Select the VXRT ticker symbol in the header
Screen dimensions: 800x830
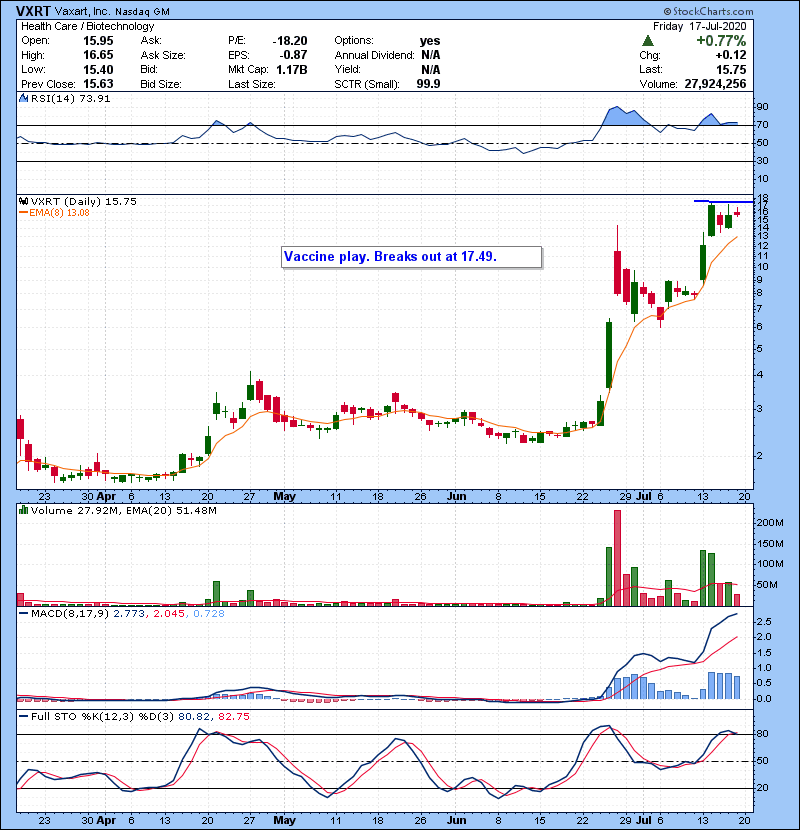32,11
